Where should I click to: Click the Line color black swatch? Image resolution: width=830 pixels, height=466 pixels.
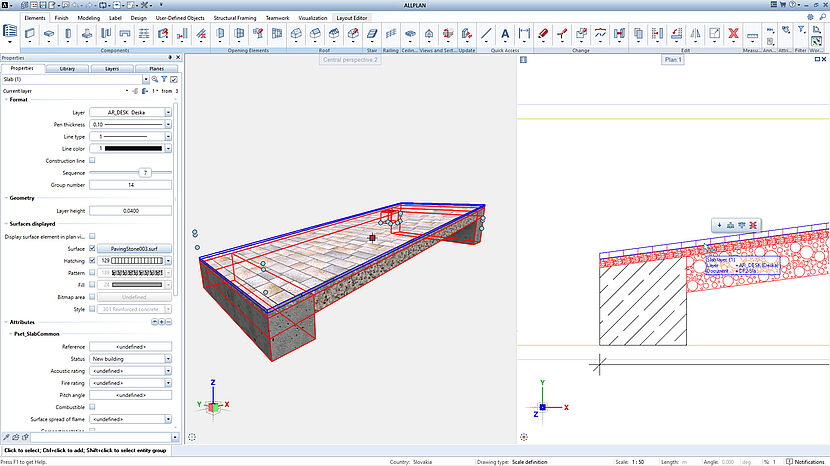click(132, 148)
